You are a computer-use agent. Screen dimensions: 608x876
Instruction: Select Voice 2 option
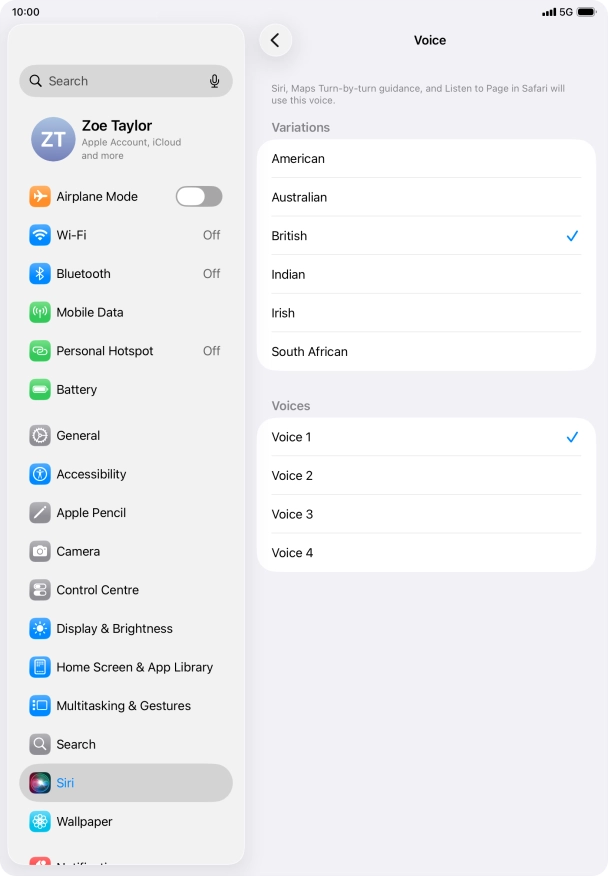(x=426, y=475)
